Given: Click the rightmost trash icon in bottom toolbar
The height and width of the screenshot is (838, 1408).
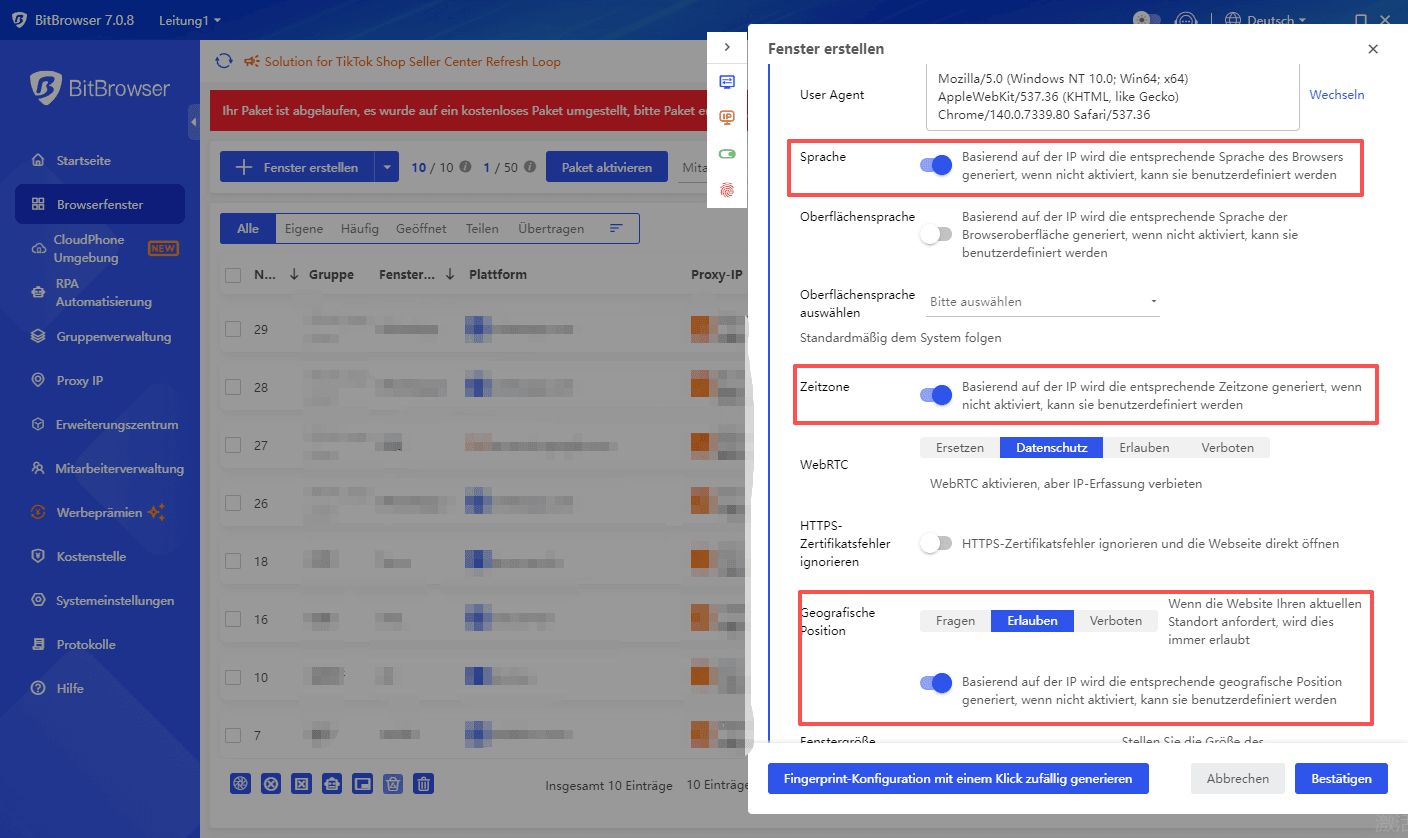Looking at the screenshot, I should coord(424,784).
